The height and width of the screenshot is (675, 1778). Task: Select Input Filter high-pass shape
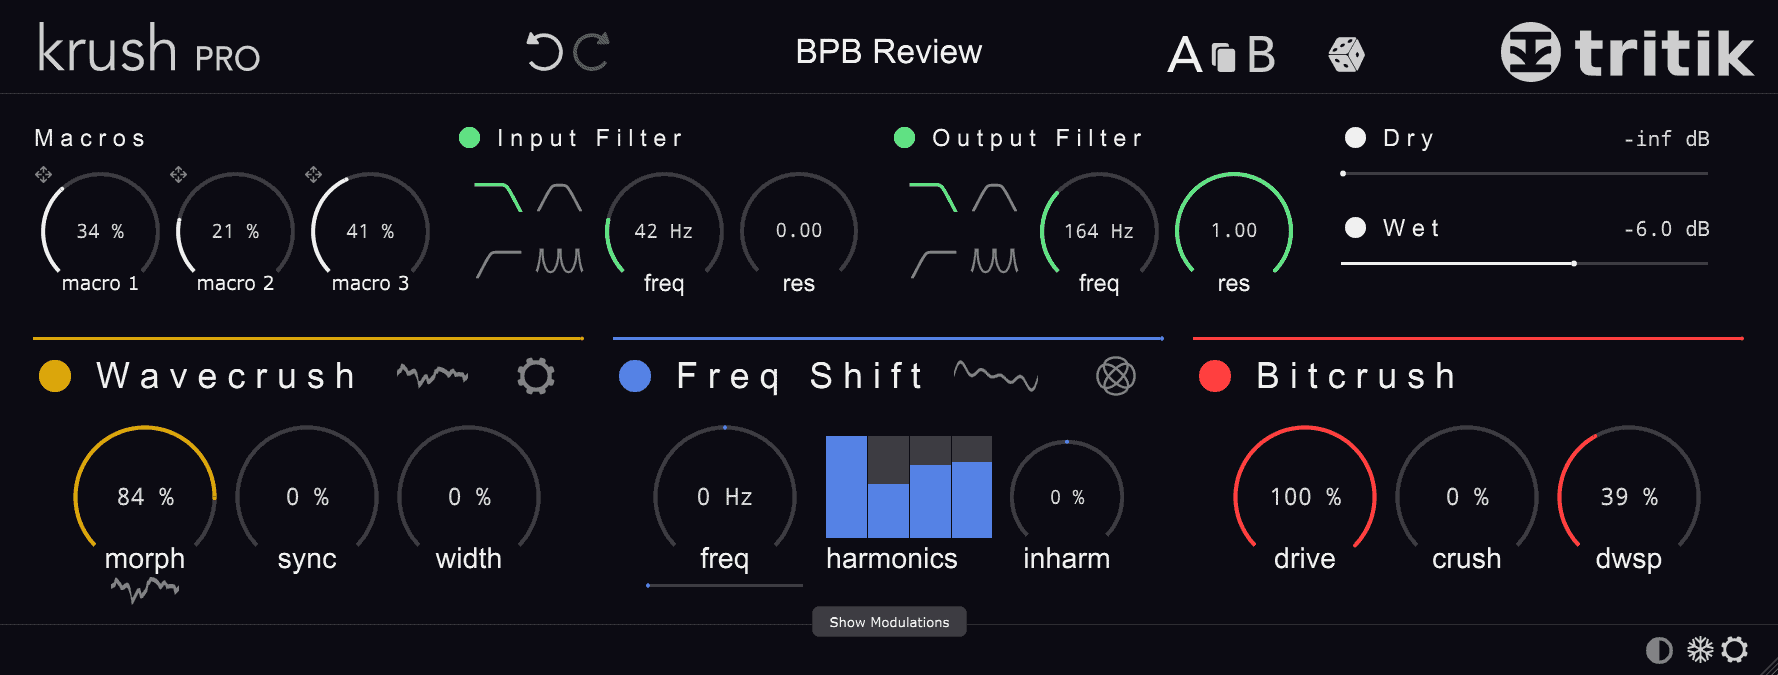click(x=498, y=263)
